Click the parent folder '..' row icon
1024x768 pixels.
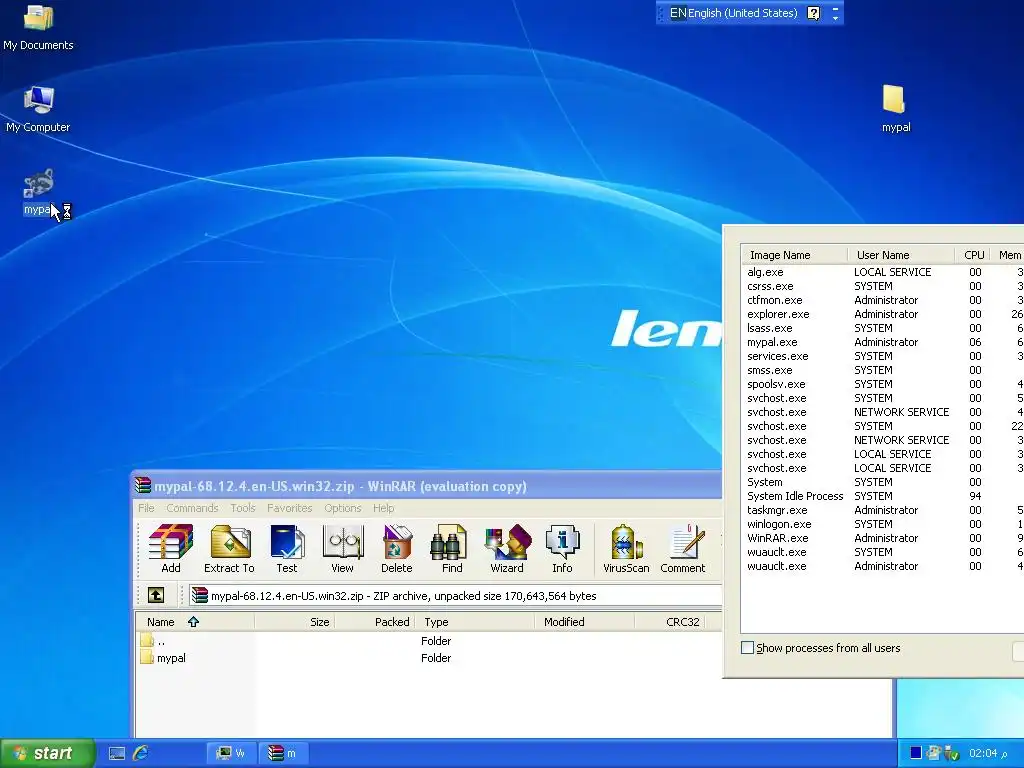tap(147, 641)
